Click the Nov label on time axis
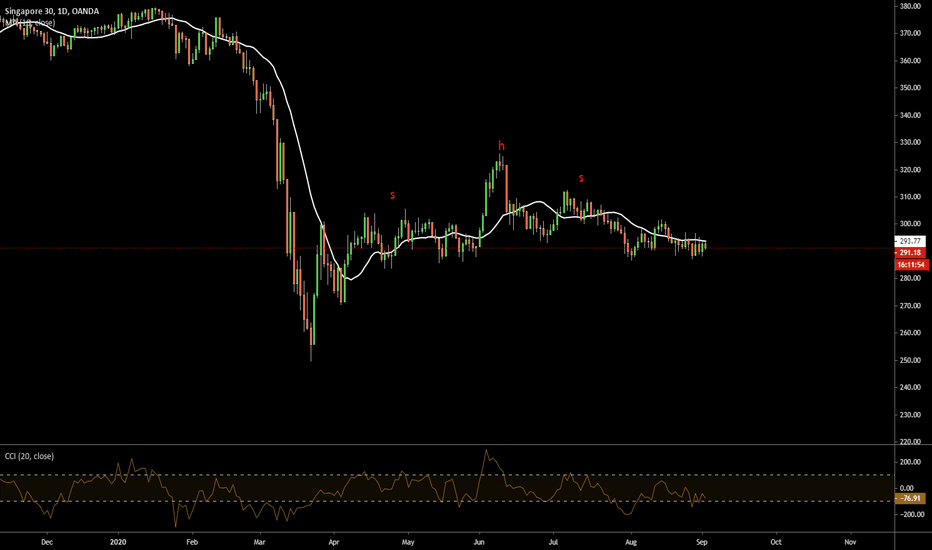 point(850,542)
